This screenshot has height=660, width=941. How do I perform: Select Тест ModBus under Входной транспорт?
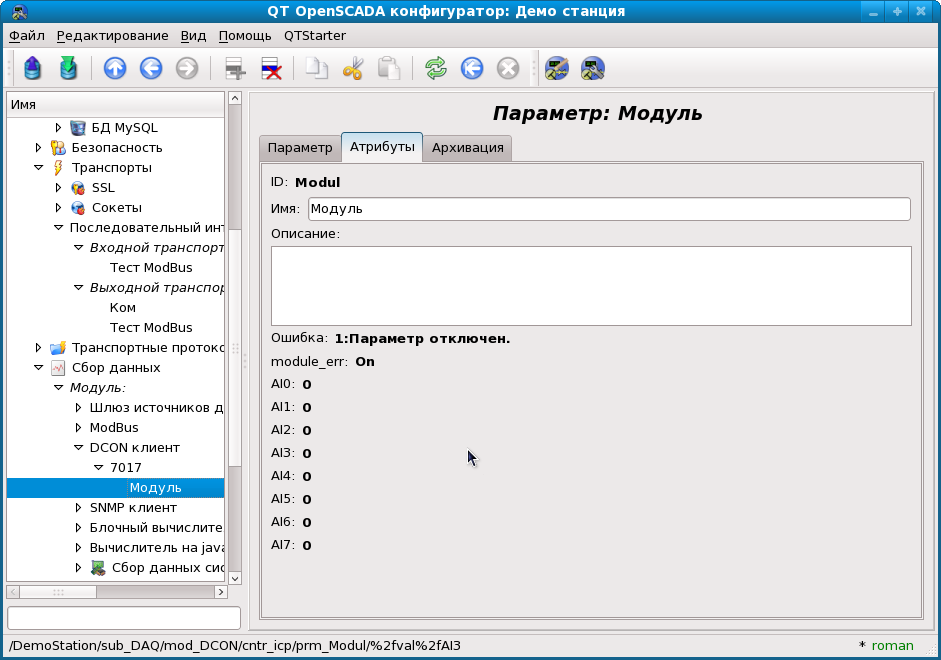[151, 268]
